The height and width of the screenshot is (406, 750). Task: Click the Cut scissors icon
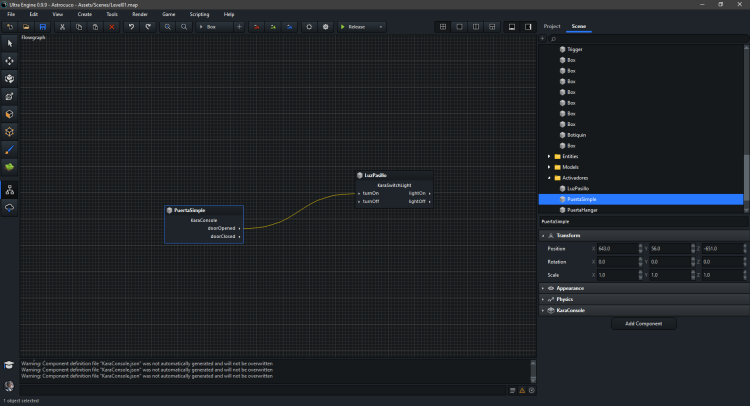(63, 26)
